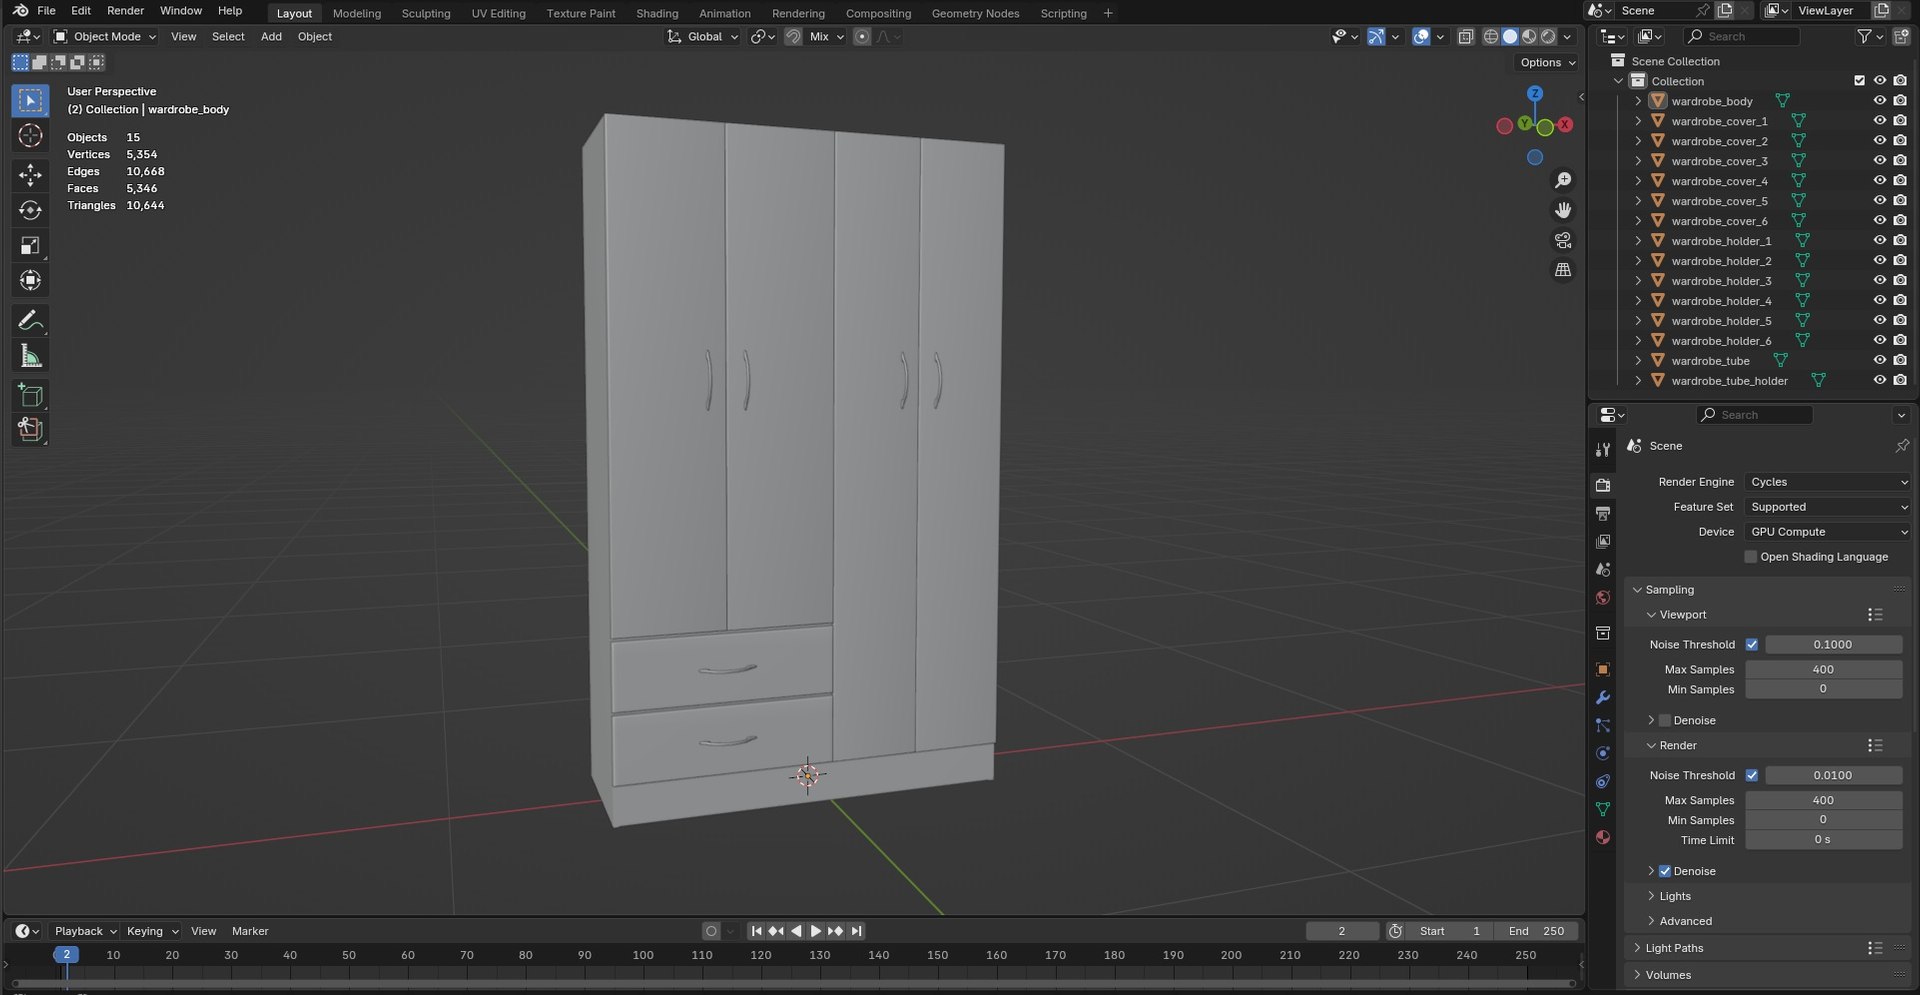Screen dimensions: 1920x995
Task: Toggle Render Denoise checkbox
Action: point(1665,871)
